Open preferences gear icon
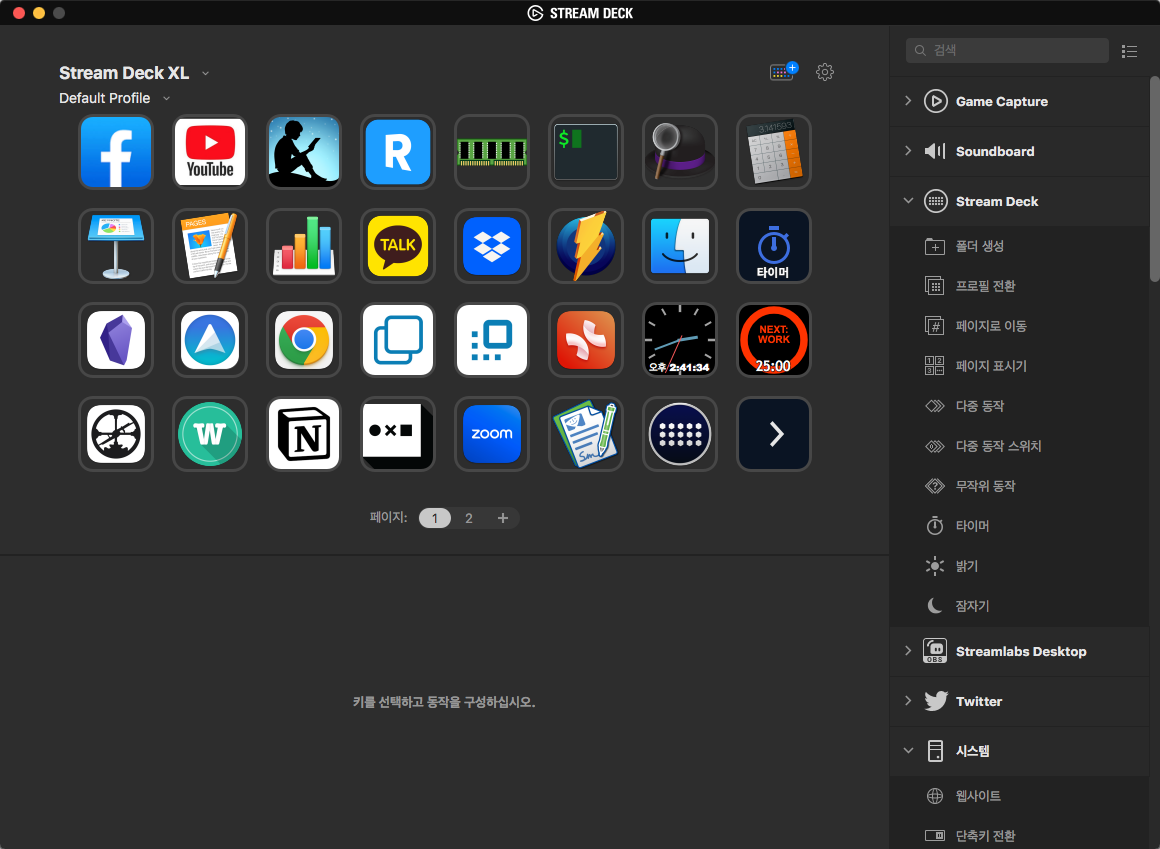This screenshot has height=849, width=1160. pyautogui.click(x=825, y=72)
